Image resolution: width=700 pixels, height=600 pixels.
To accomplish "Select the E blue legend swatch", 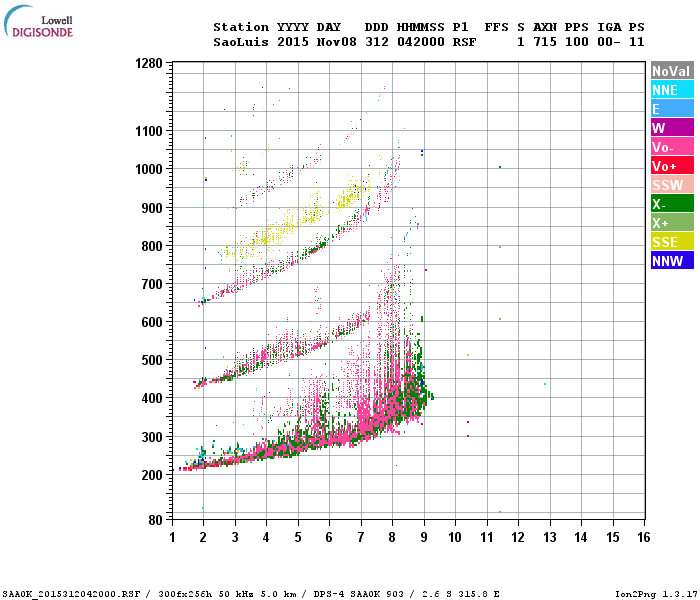I will (x=672, y=109).
